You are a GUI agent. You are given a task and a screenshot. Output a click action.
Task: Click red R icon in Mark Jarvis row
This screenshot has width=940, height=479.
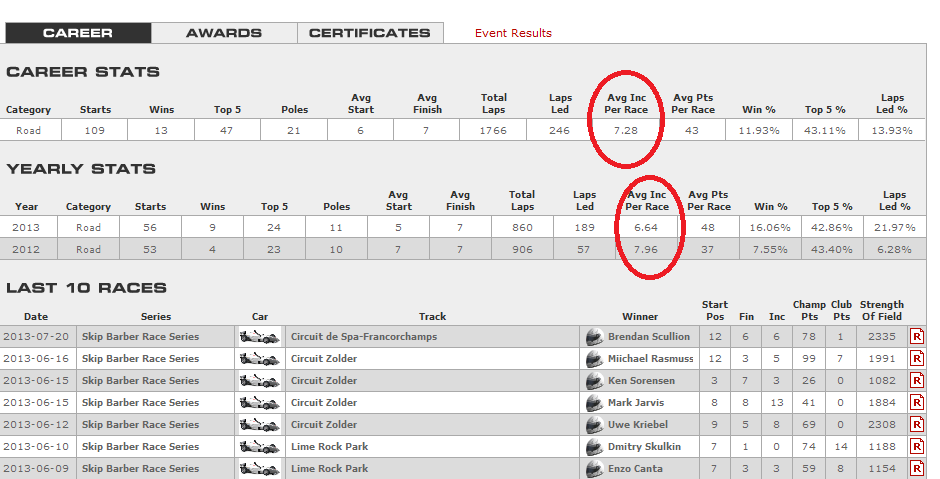pyautogui.click(x=916, y=403)
